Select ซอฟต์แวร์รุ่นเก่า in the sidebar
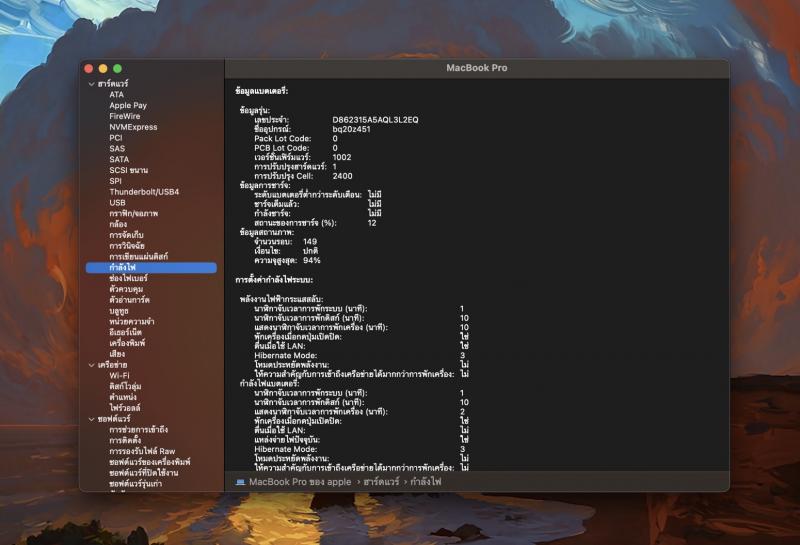The width and height of the screenshot is (800, 545). tap(135, 484)
